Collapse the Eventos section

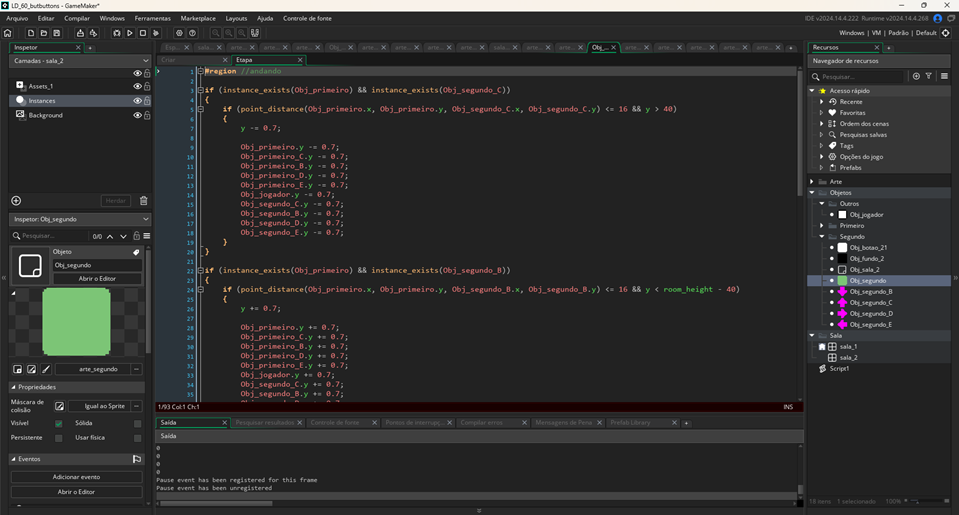(13, 459)
